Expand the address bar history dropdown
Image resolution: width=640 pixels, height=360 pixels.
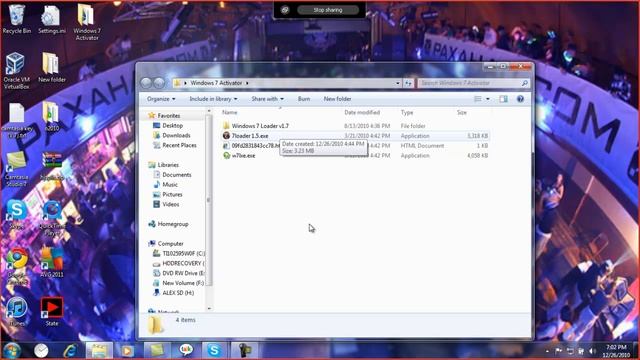point(398,83)
